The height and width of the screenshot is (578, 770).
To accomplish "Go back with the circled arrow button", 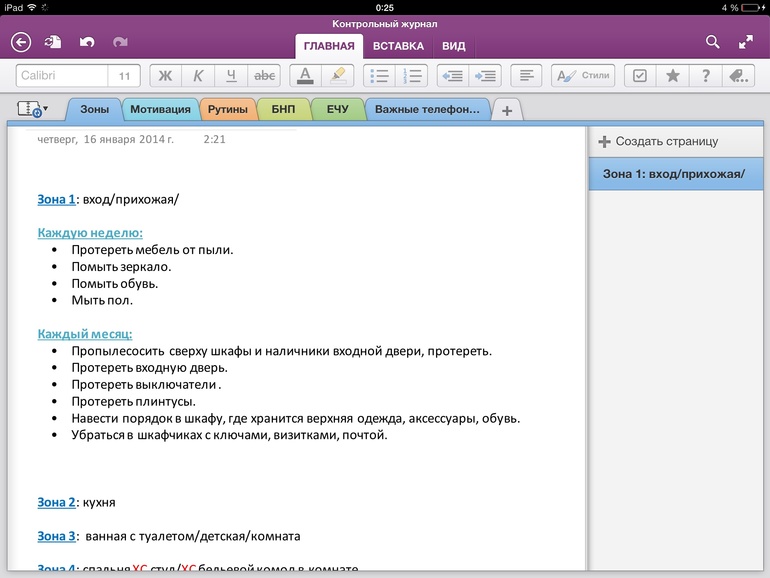I will coord(21,42).
